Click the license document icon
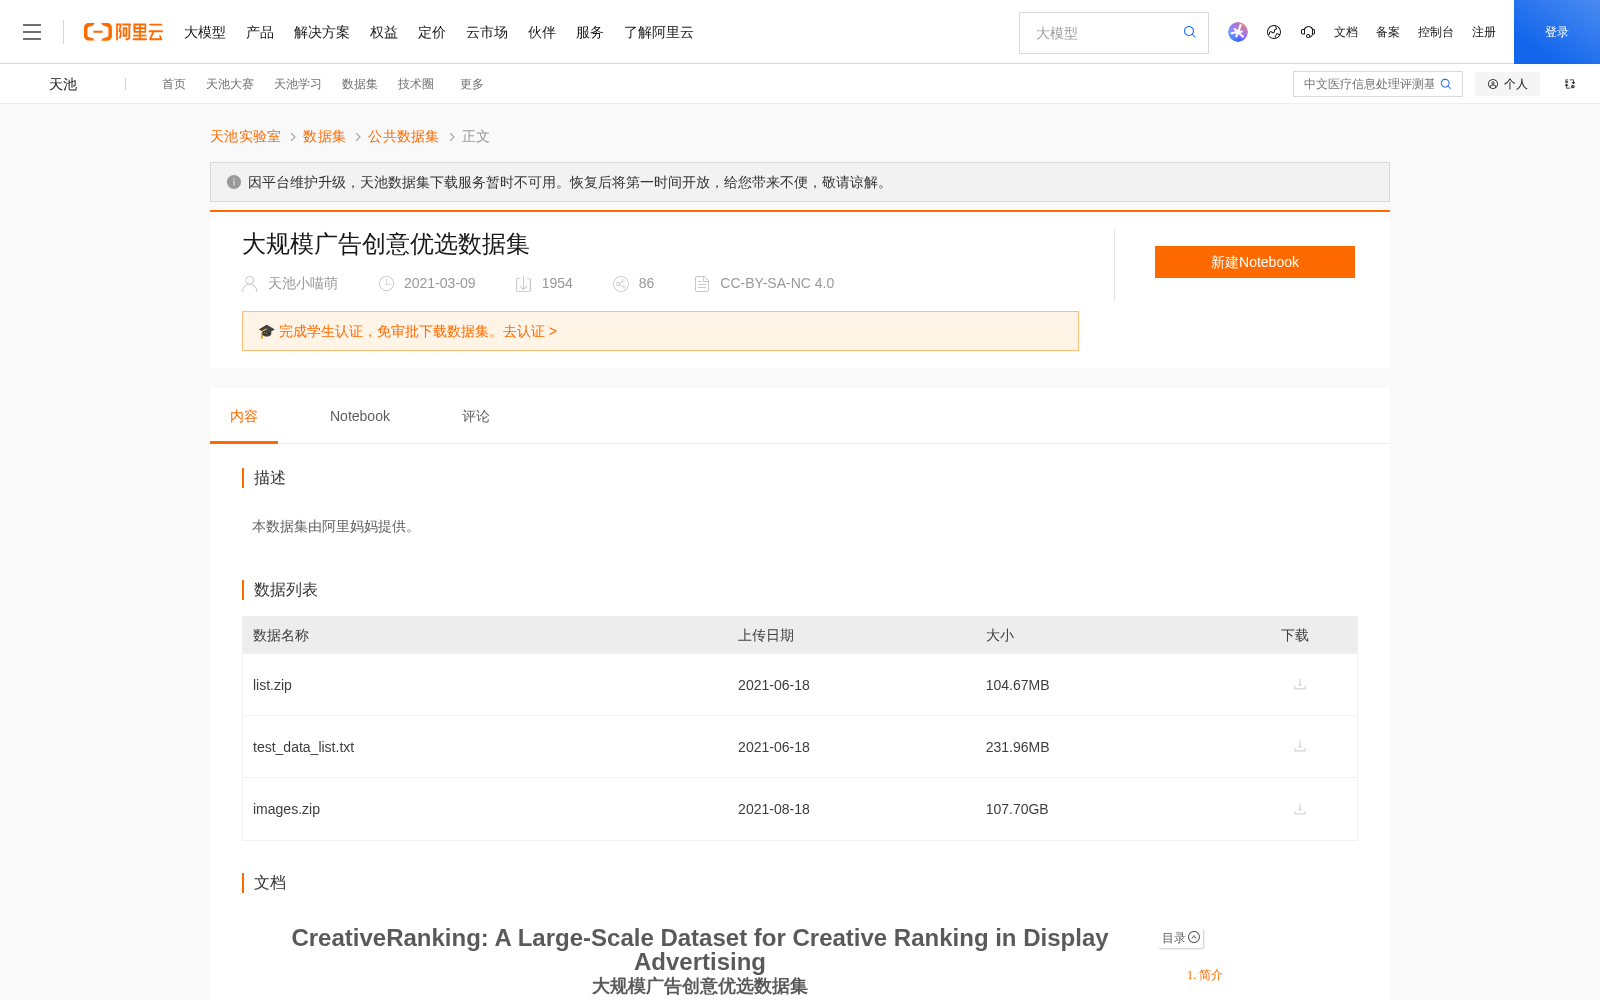The image size is (1600, 1000). click(x=702, y=284)
